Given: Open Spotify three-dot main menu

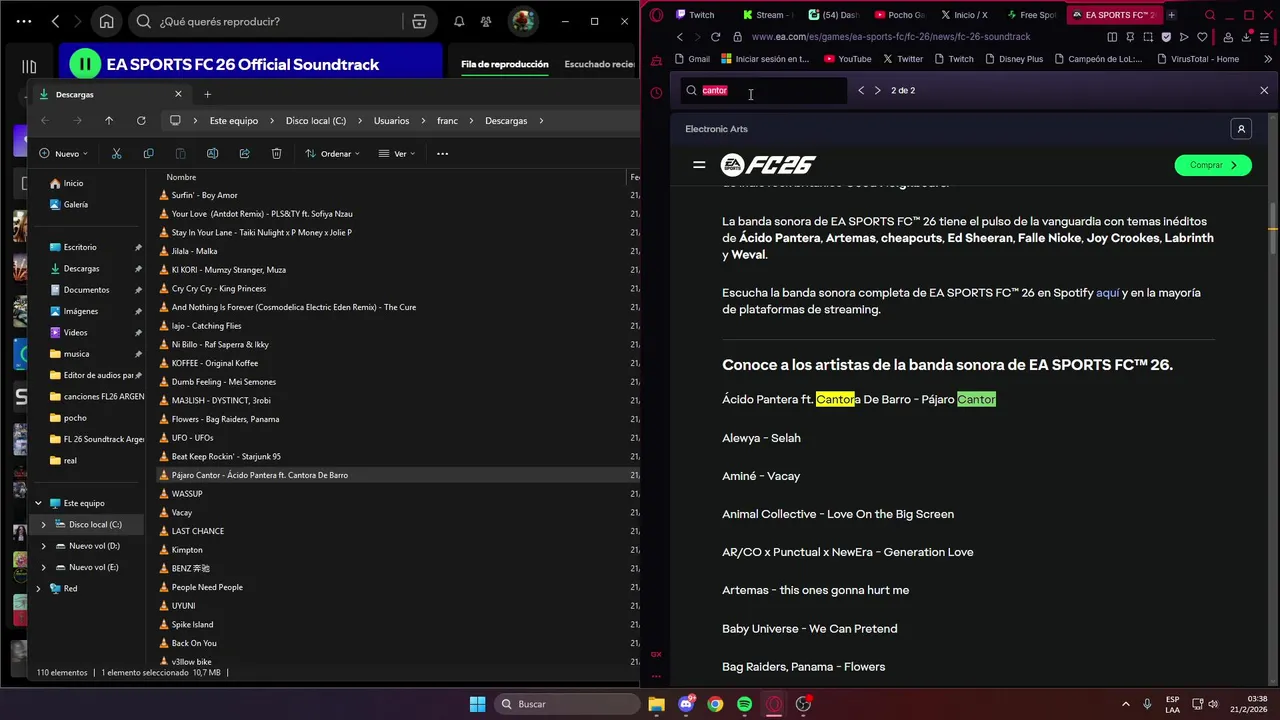Looking at the screenshot, I should pos(24,21).
